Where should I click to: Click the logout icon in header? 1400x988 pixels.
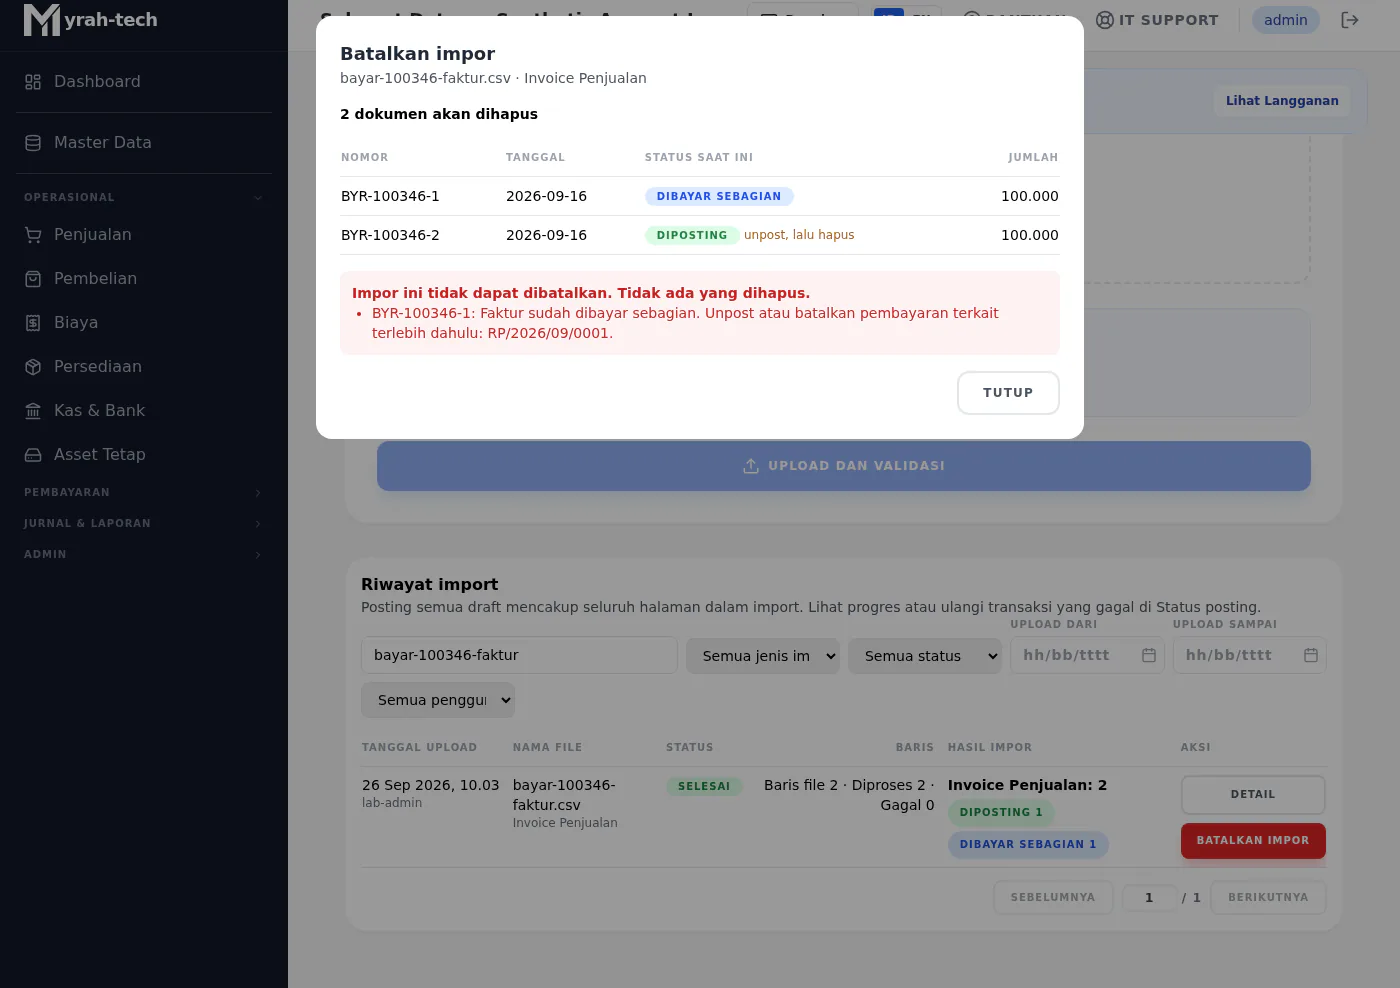pyautogui.click(x=1350, y=20)
